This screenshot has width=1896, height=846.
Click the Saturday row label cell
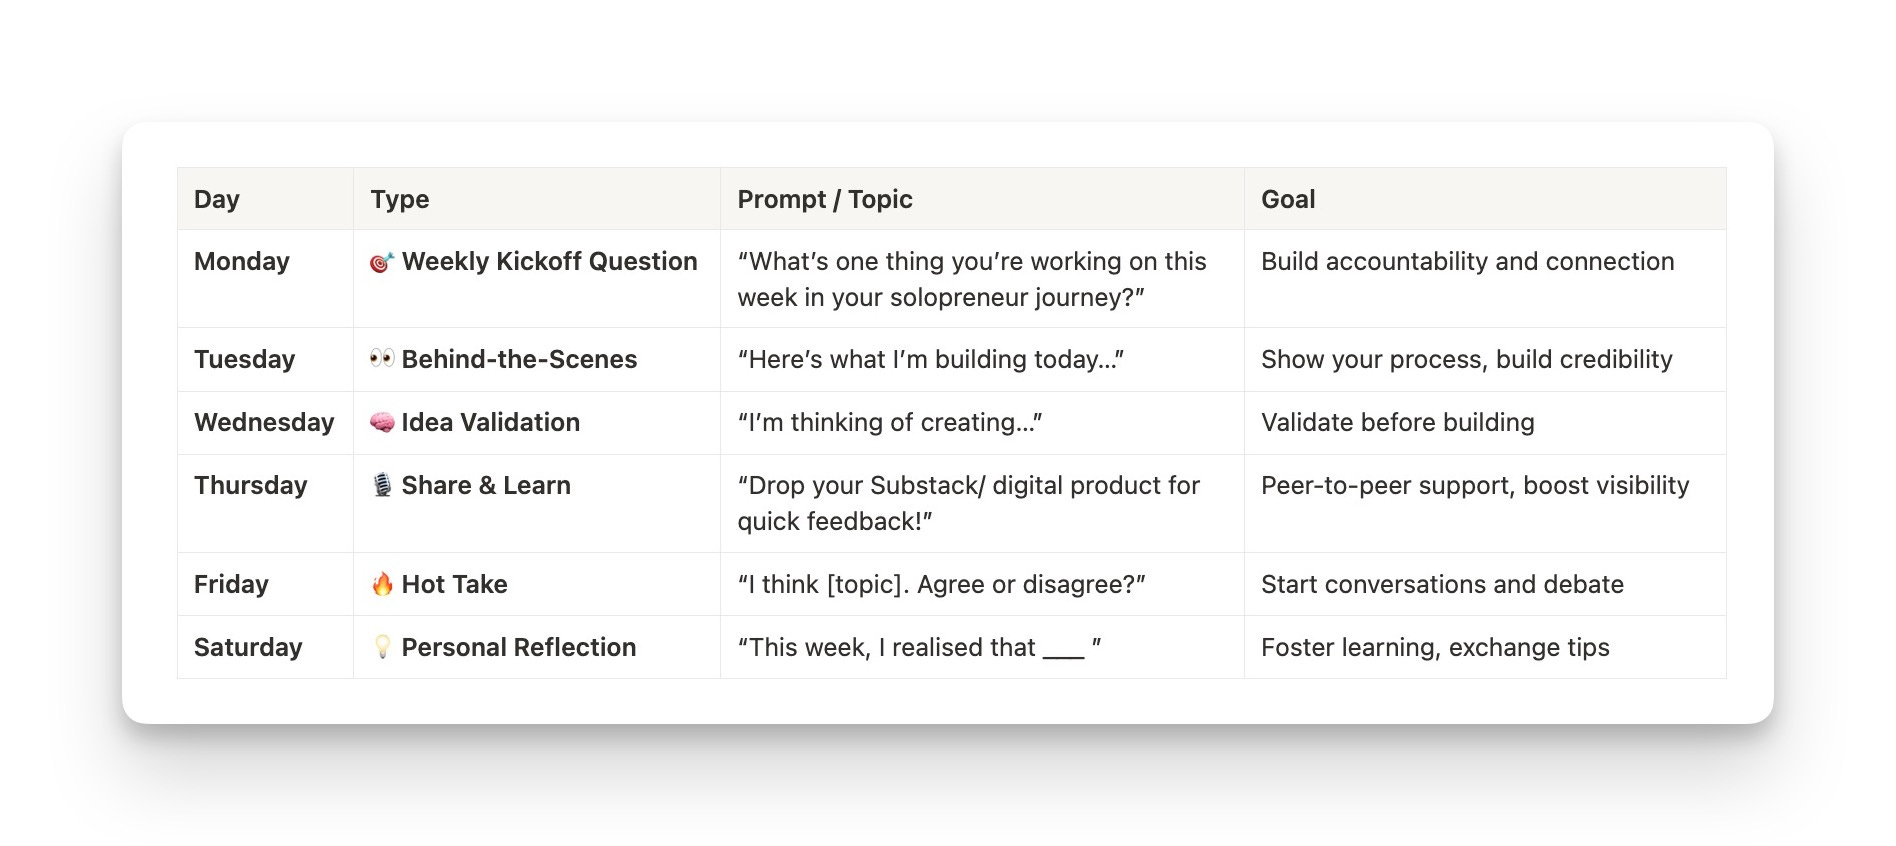[x=265, y=647]
